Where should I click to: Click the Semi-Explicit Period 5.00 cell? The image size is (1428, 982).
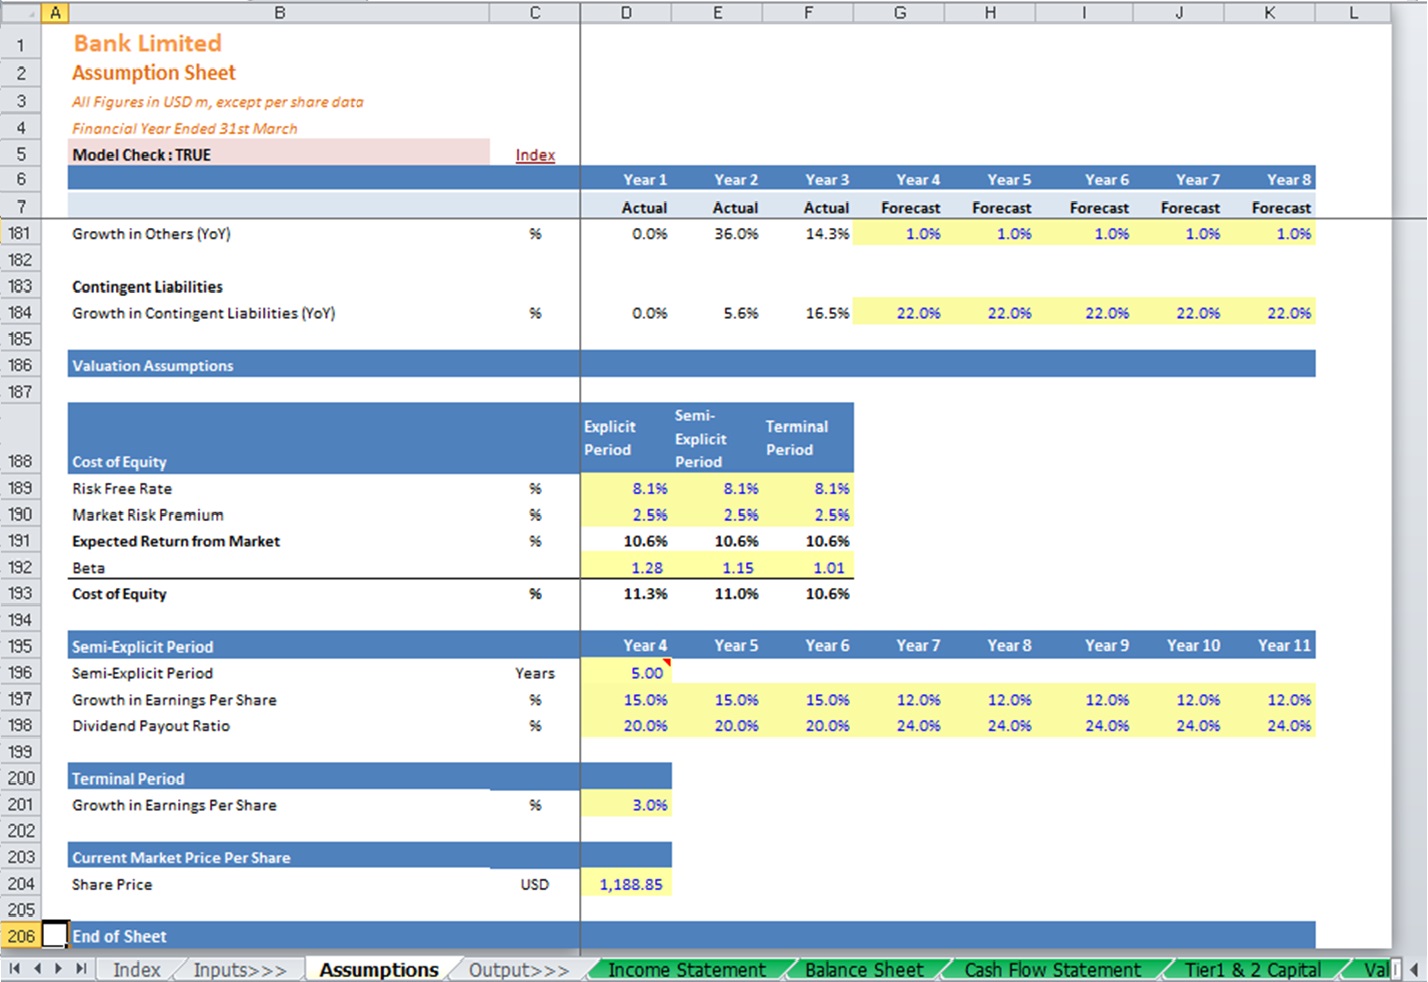[626, 673]
